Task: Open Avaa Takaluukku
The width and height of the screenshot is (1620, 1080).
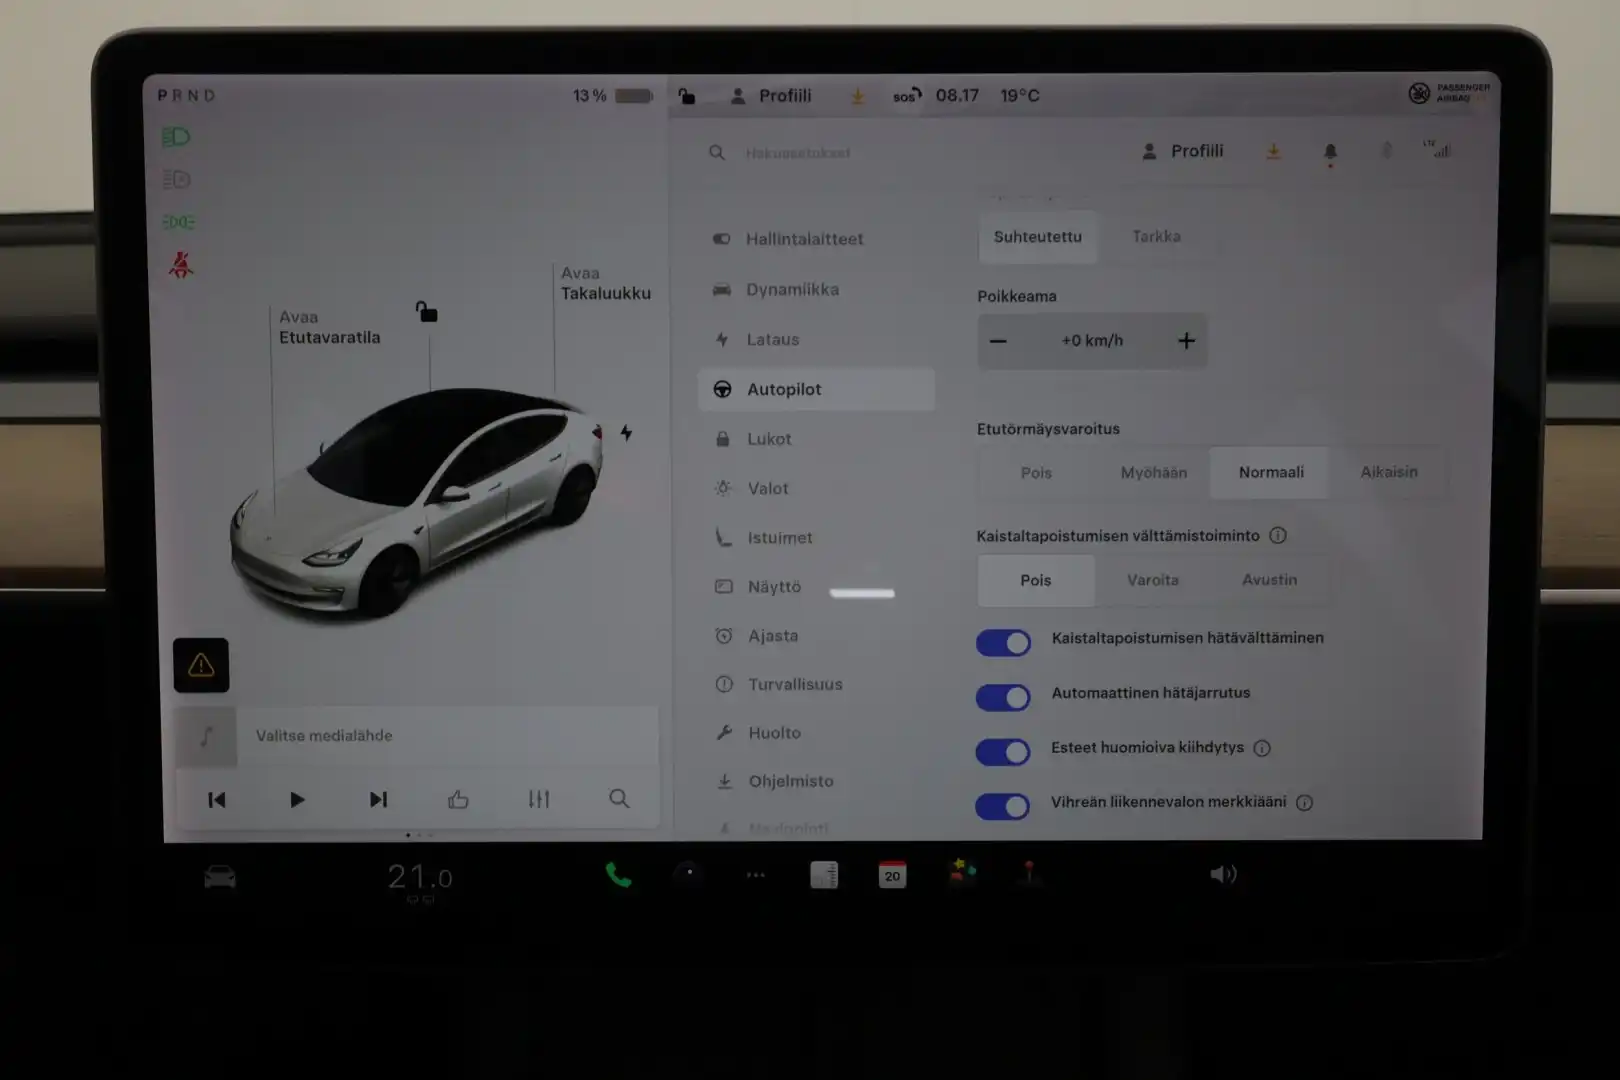Action: [x=606, y=283]
